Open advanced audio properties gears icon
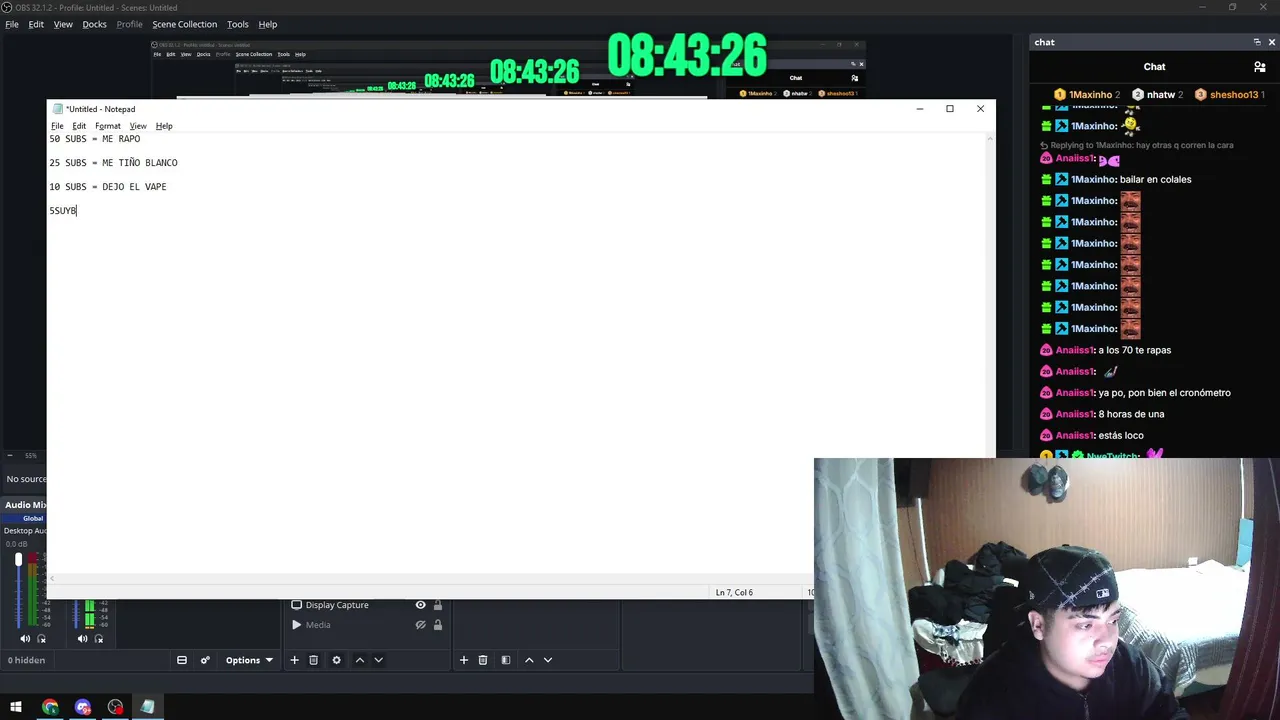The height and width of the screenshot is (720, 1280). pos(205,660)
